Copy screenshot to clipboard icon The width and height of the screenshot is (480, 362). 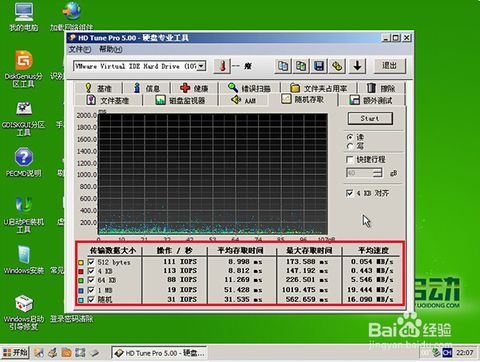coord(301,66)
